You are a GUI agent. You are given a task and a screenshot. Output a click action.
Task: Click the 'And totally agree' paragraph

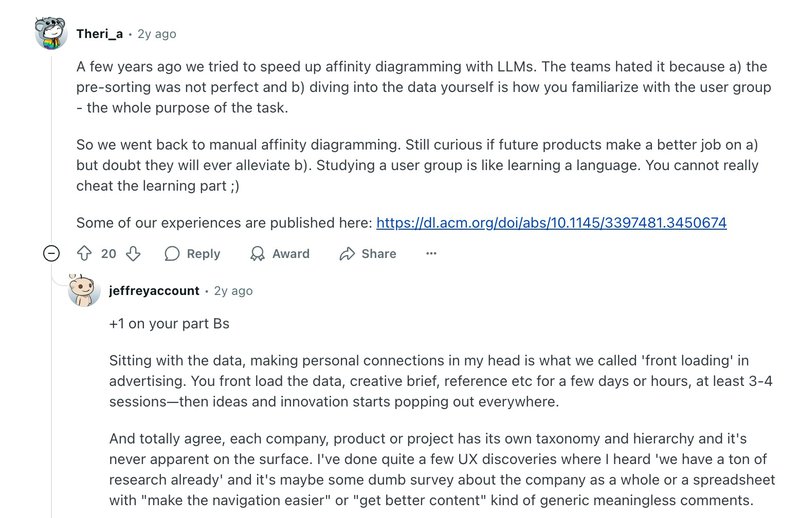point(430,471)
